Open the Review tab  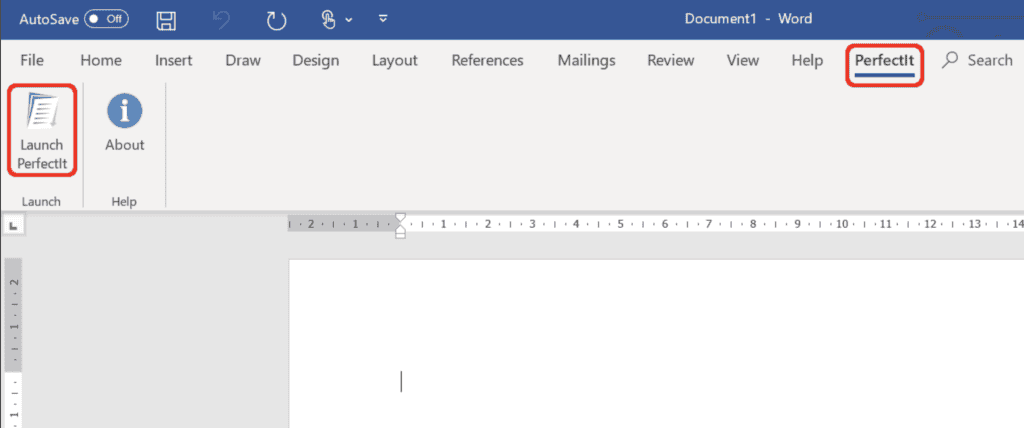[671, 60]
